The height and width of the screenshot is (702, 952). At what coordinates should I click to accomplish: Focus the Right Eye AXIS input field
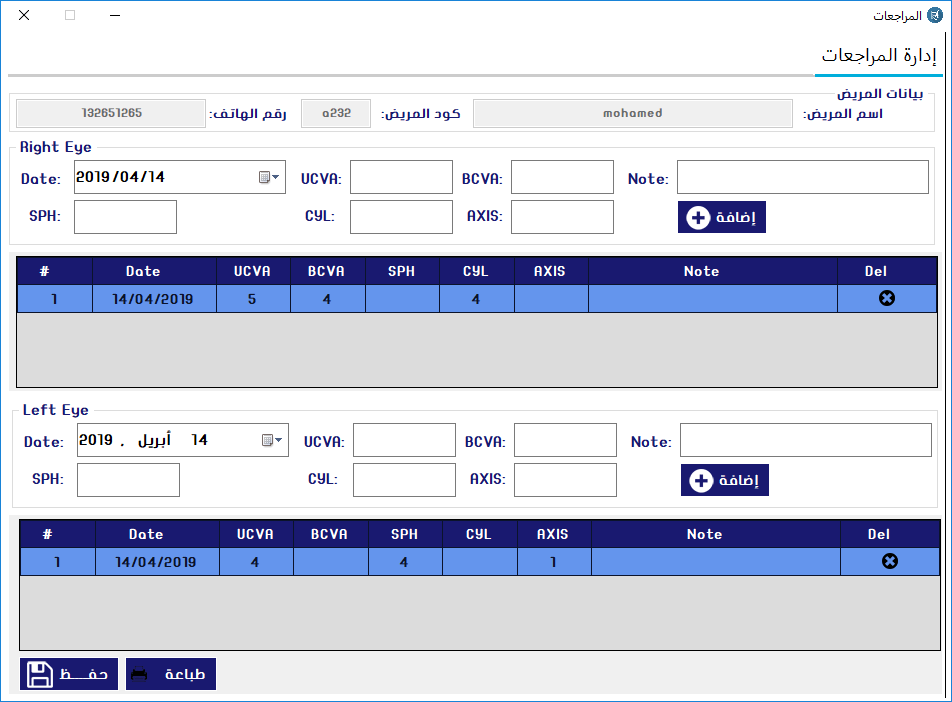coord(562,217)
